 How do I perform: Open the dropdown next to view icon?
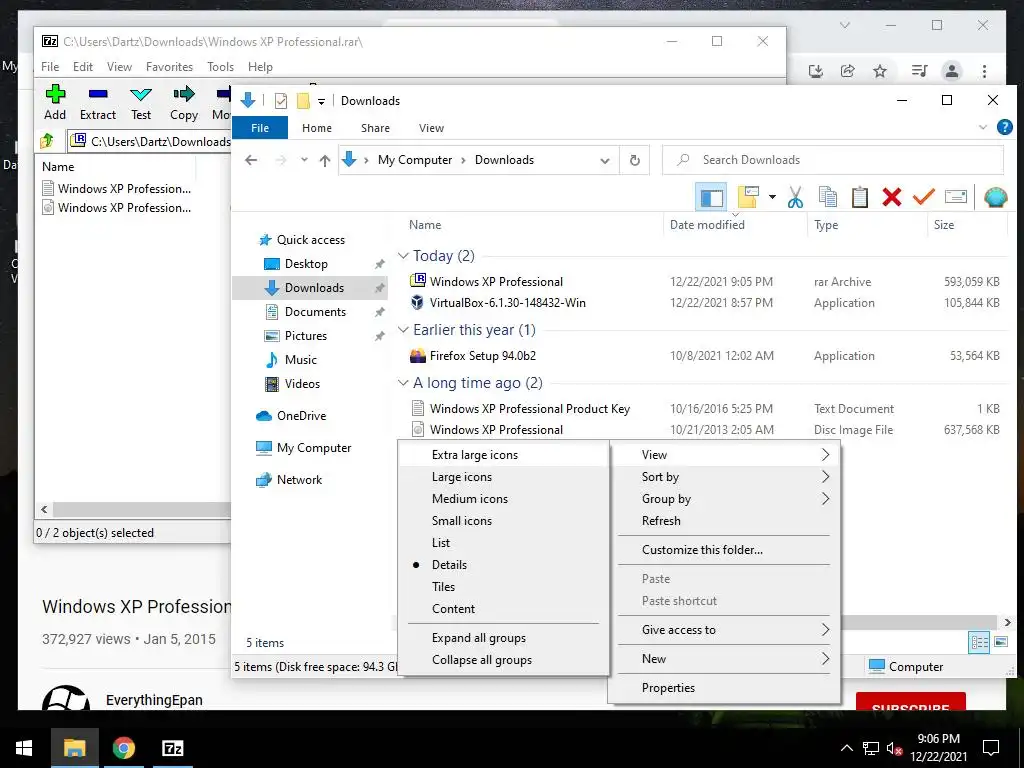click(772, 197)
